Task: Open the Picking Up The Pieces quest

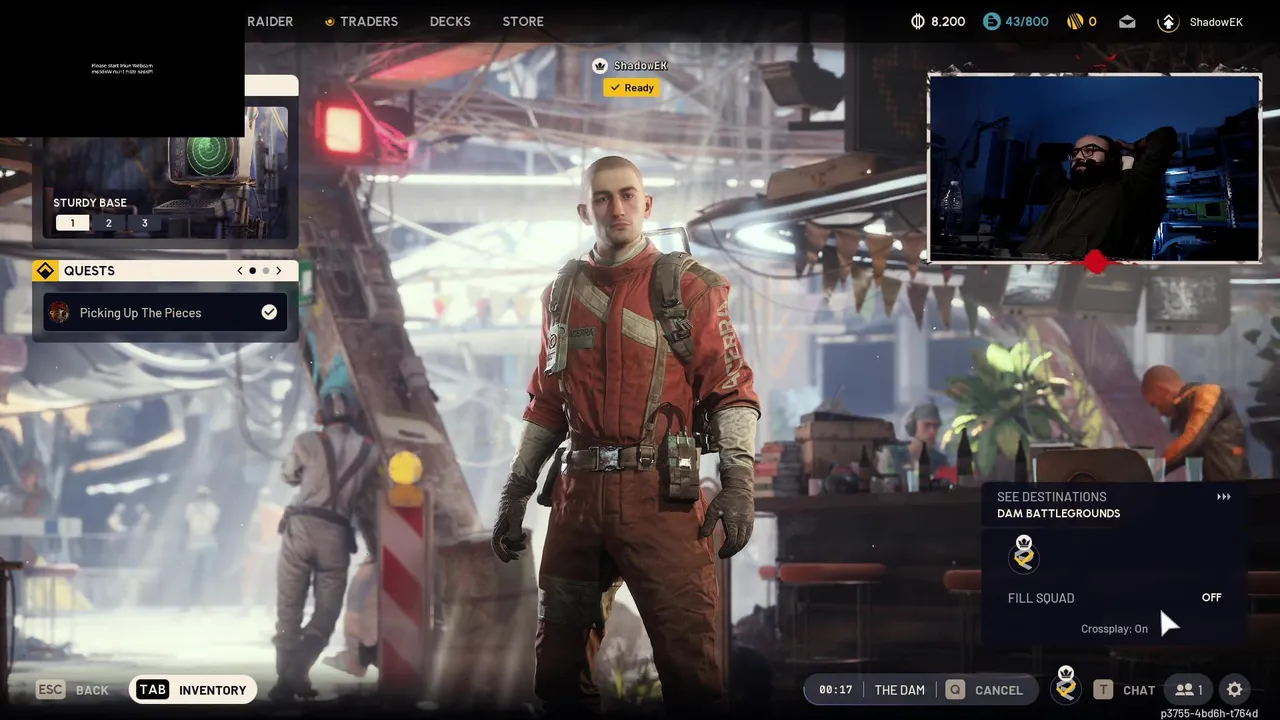Action: 165,313
